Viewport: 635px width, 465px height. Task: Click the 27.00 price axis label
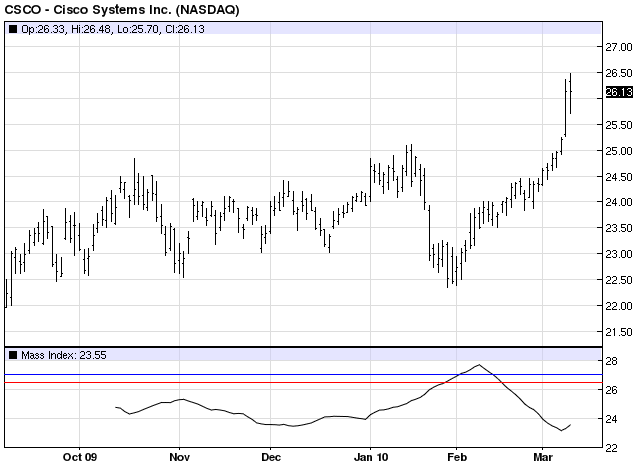(x=619, y=47)
